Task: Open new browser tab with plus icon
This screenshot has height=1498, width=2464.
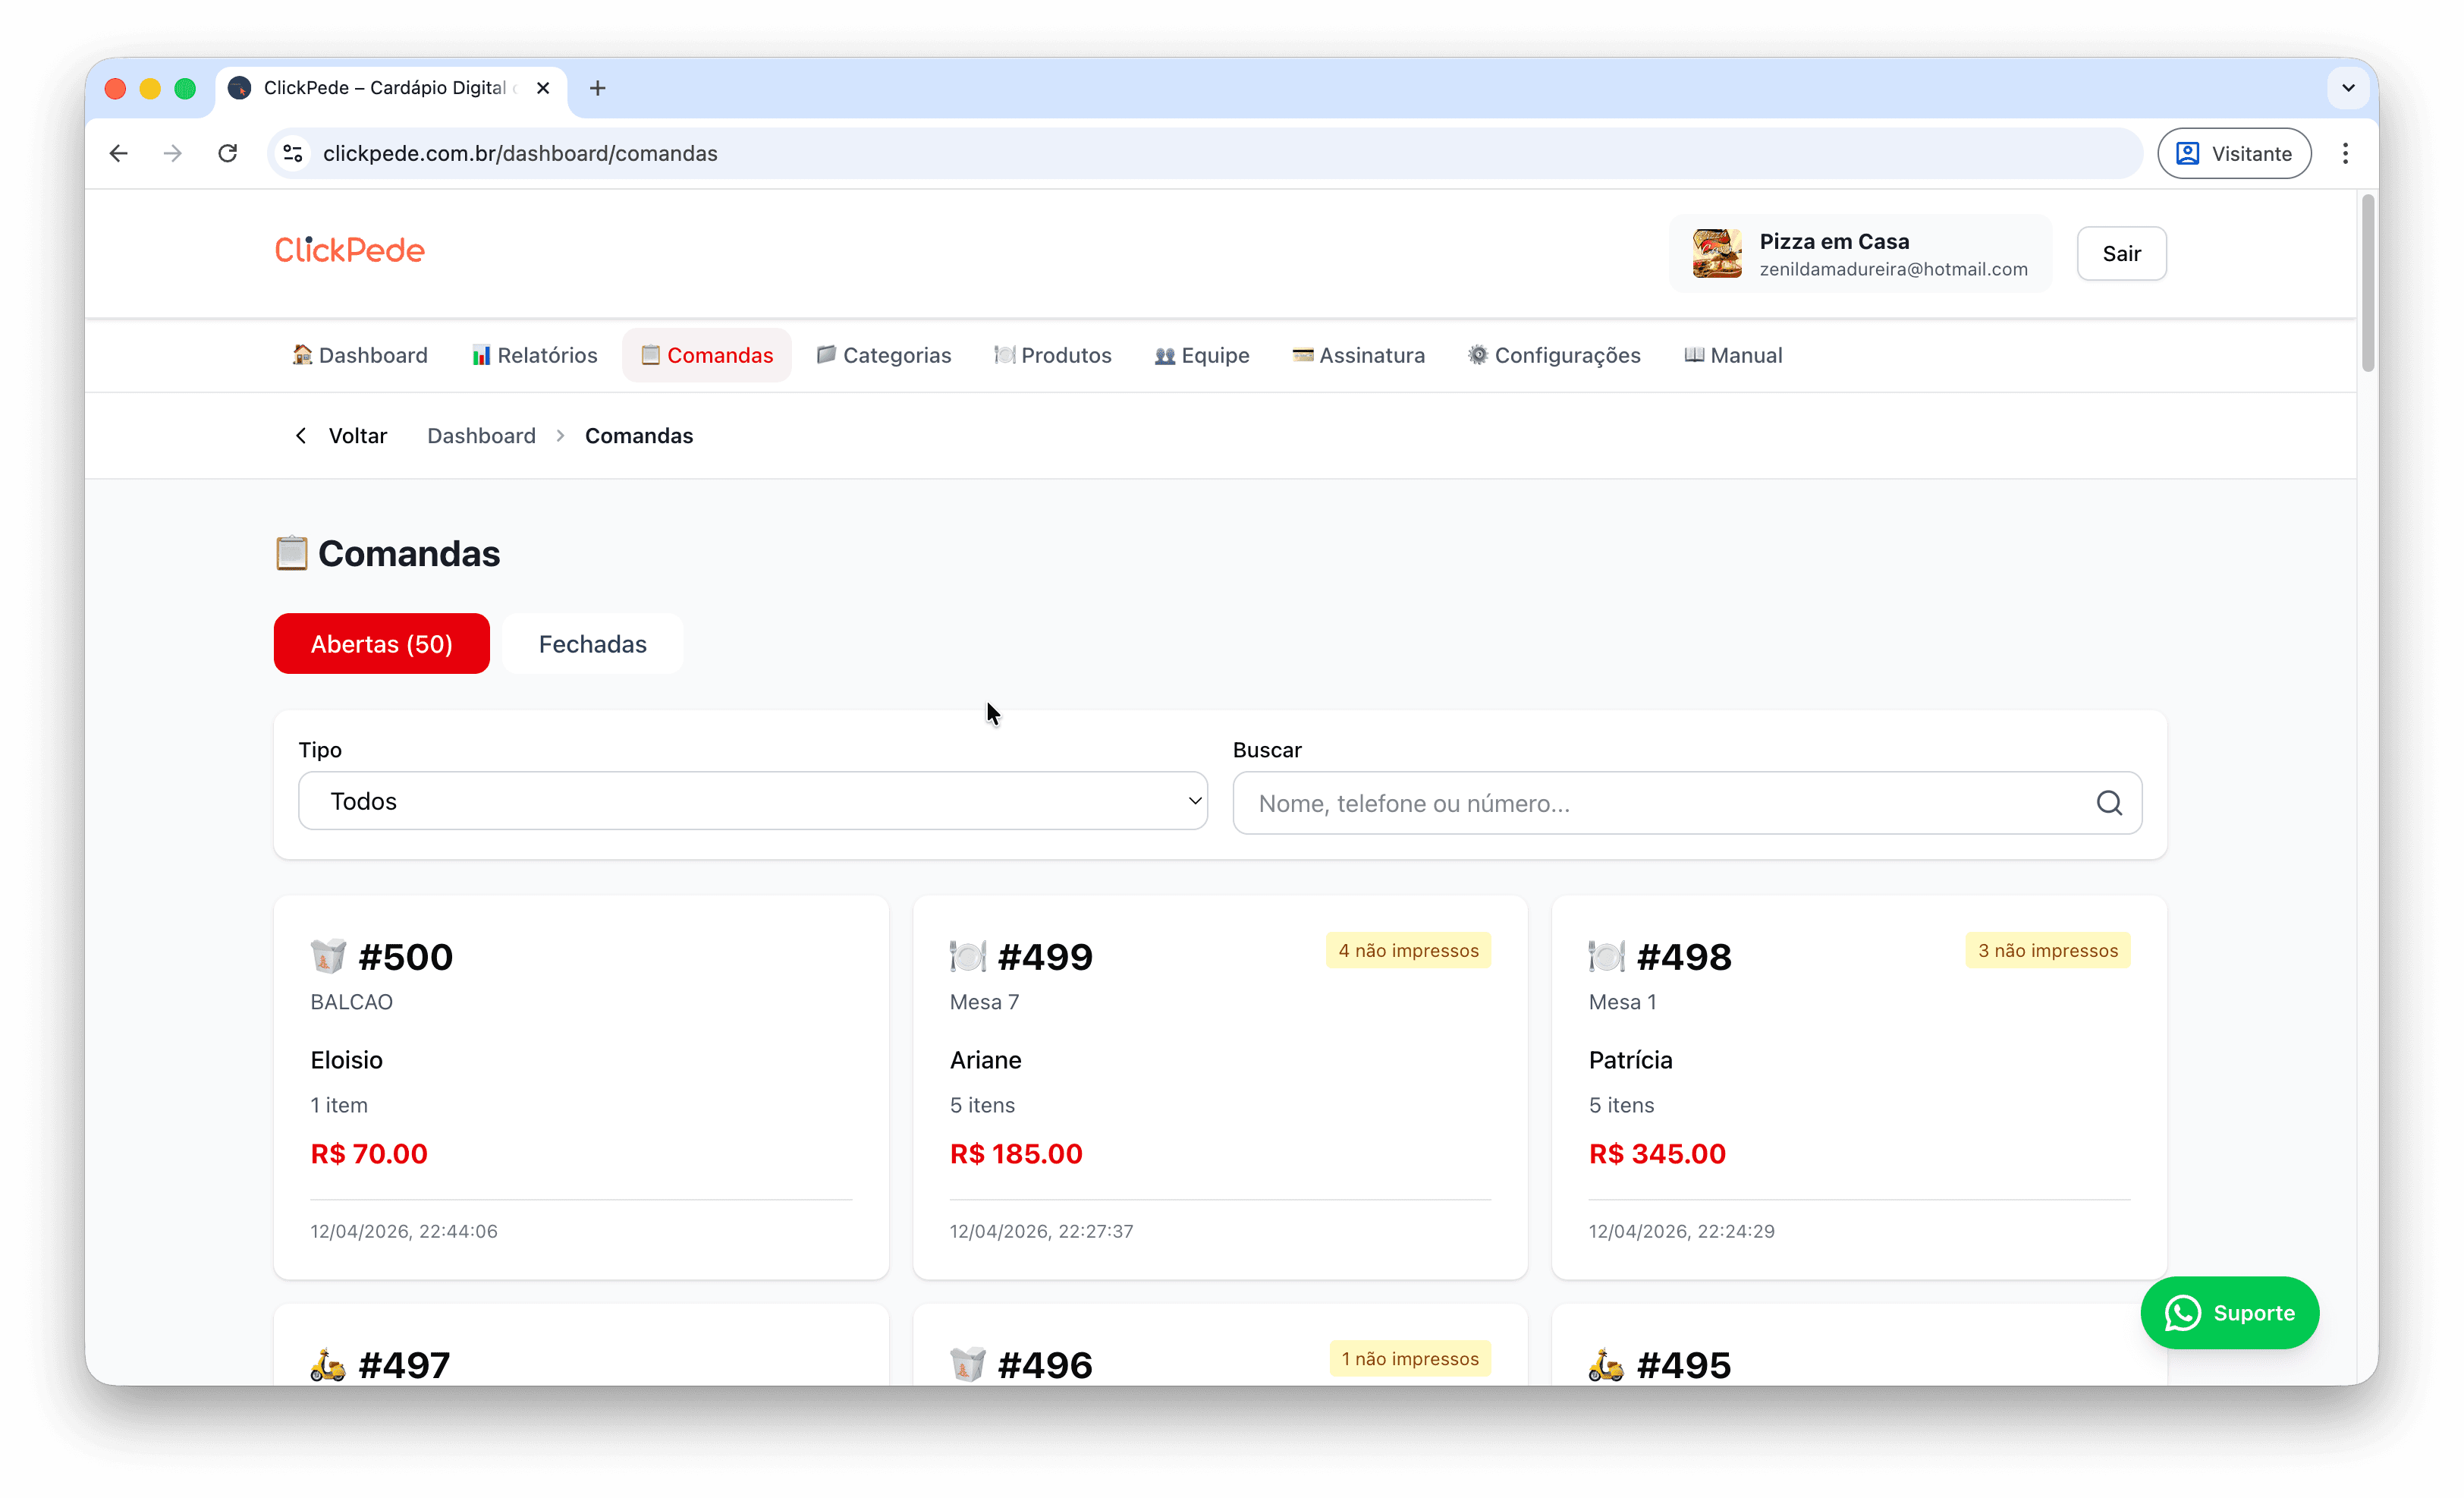Action: point(598,88)
